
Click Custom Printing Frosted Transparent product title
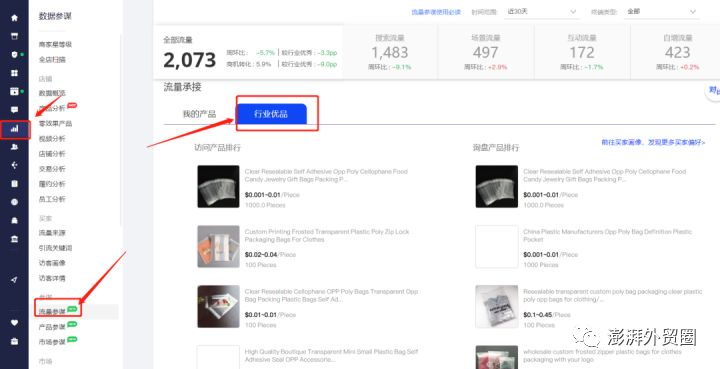coord(327,236)
